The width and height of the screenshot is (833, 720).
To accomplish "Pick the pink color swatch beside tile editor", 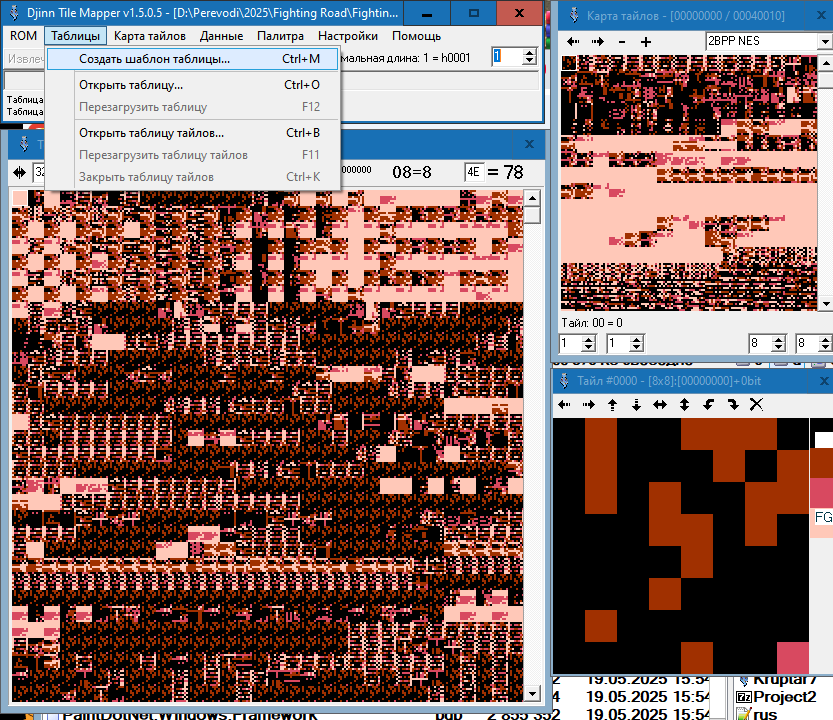I will point(821,493).
